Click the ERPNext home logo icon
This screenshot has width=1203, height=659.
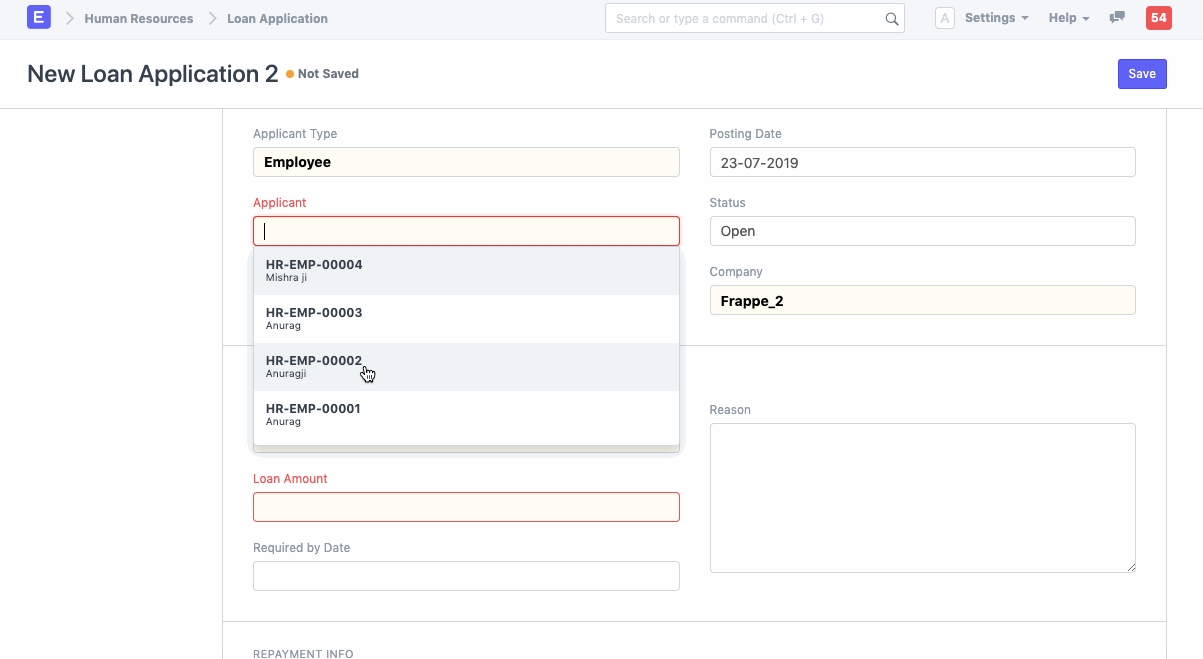coord(39,18)
